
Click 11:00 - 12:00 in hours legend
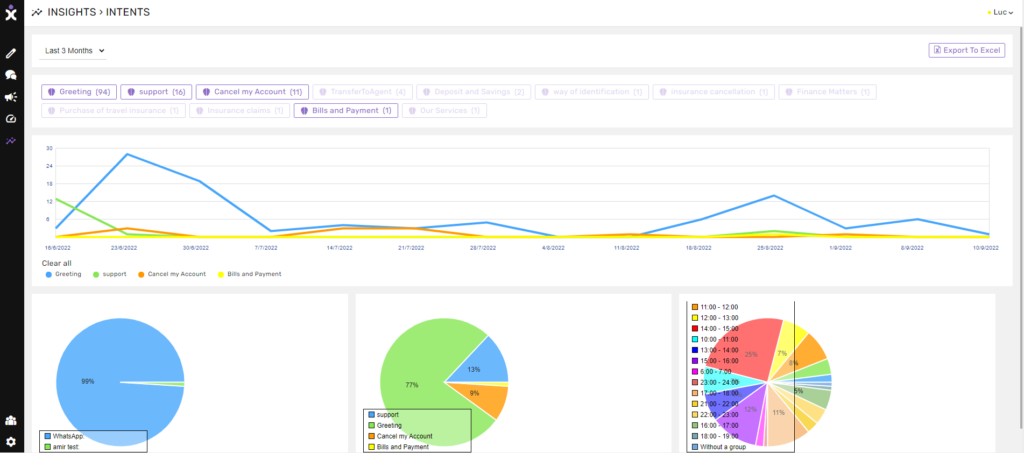pyautogui.click(x=714, y=307)
